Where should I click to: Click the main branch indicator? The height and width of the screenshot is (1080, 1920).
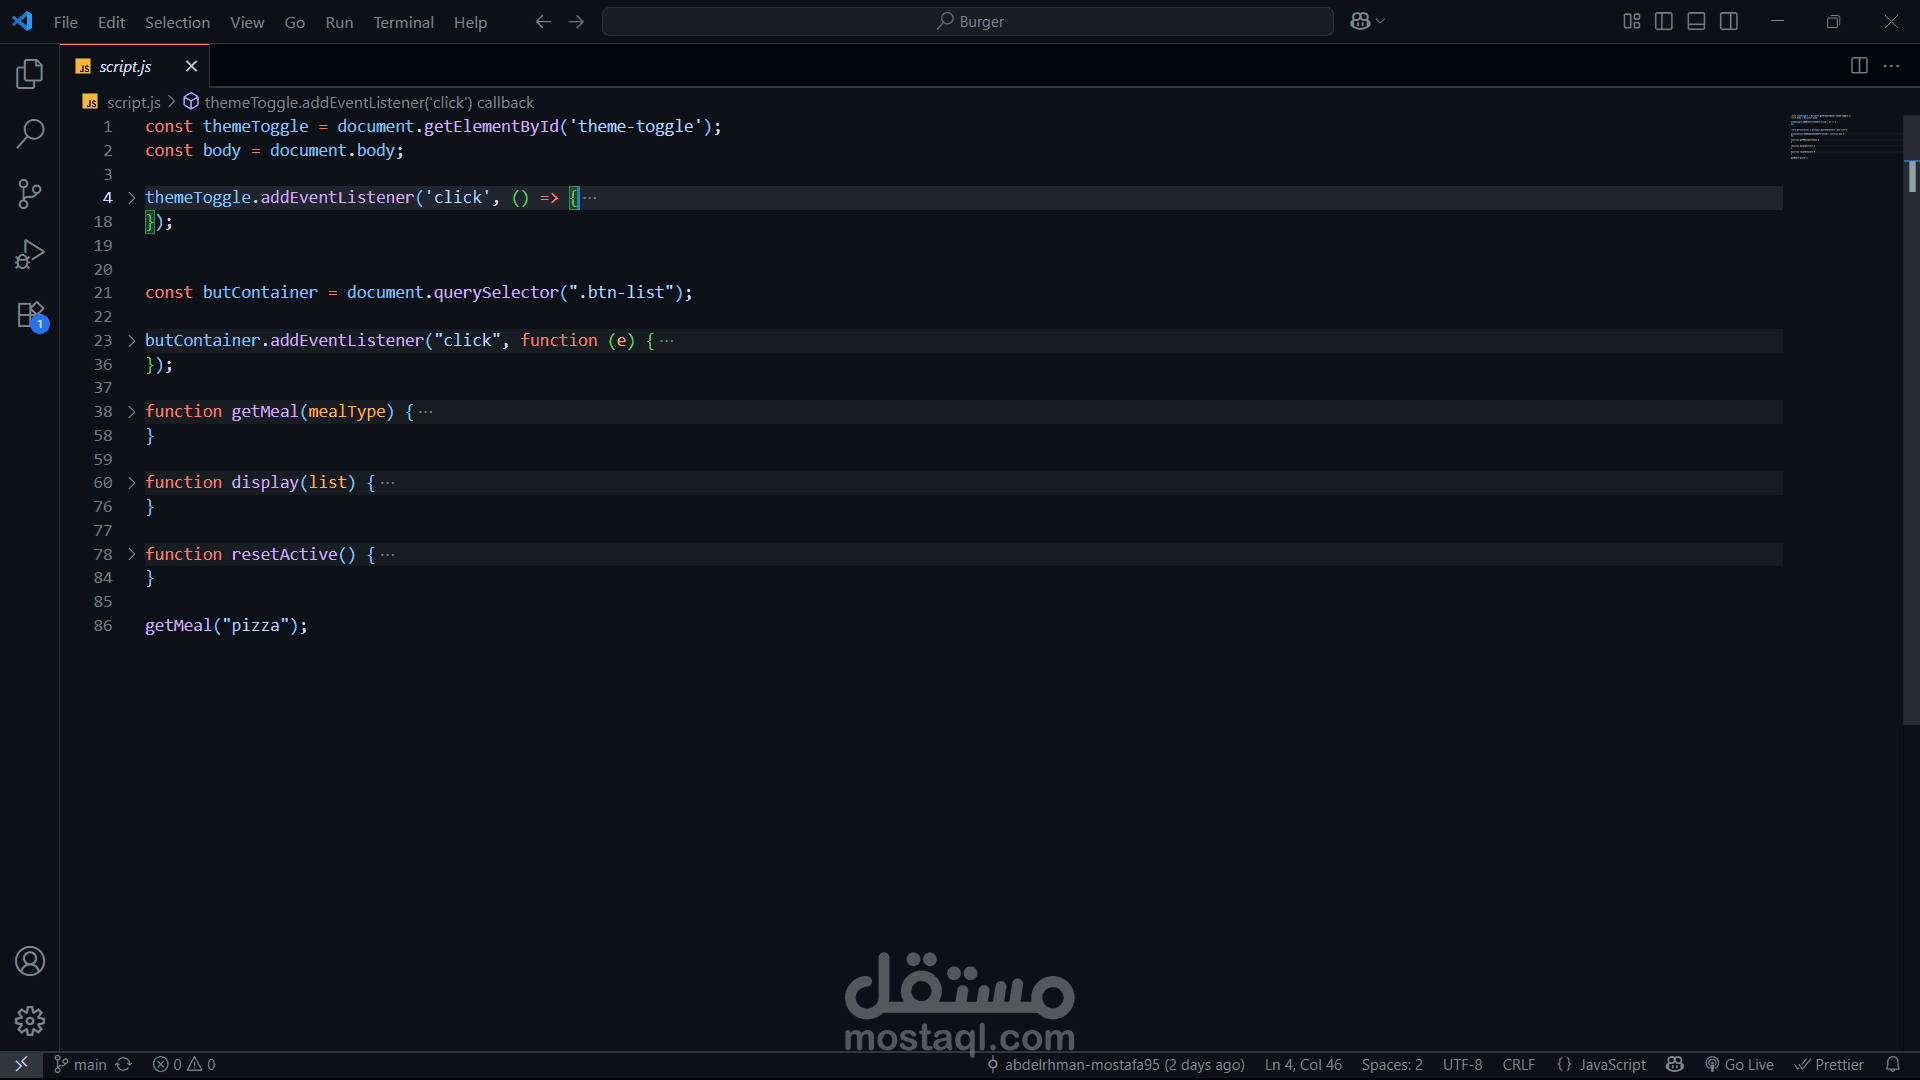click(x=80, y=1064)
